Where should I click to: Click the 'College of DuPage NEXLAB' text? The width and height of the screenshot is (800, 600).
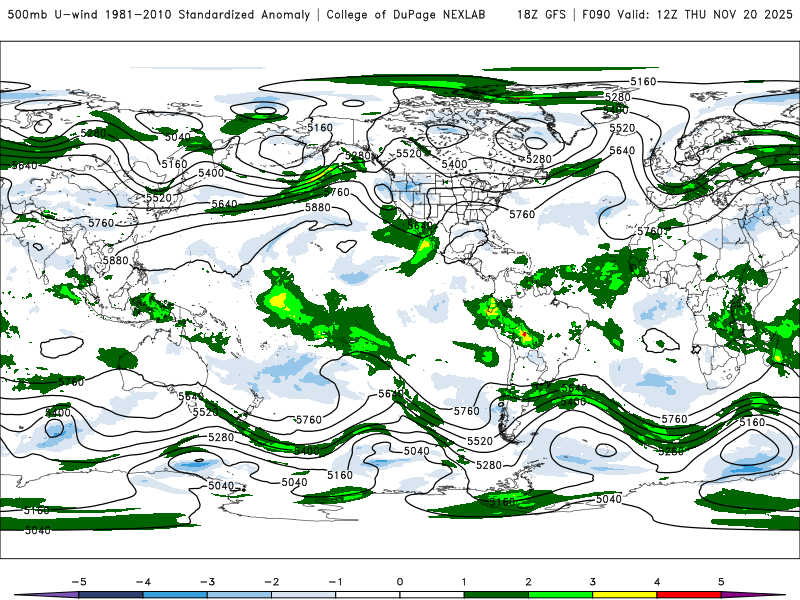(x=406, y=14)
